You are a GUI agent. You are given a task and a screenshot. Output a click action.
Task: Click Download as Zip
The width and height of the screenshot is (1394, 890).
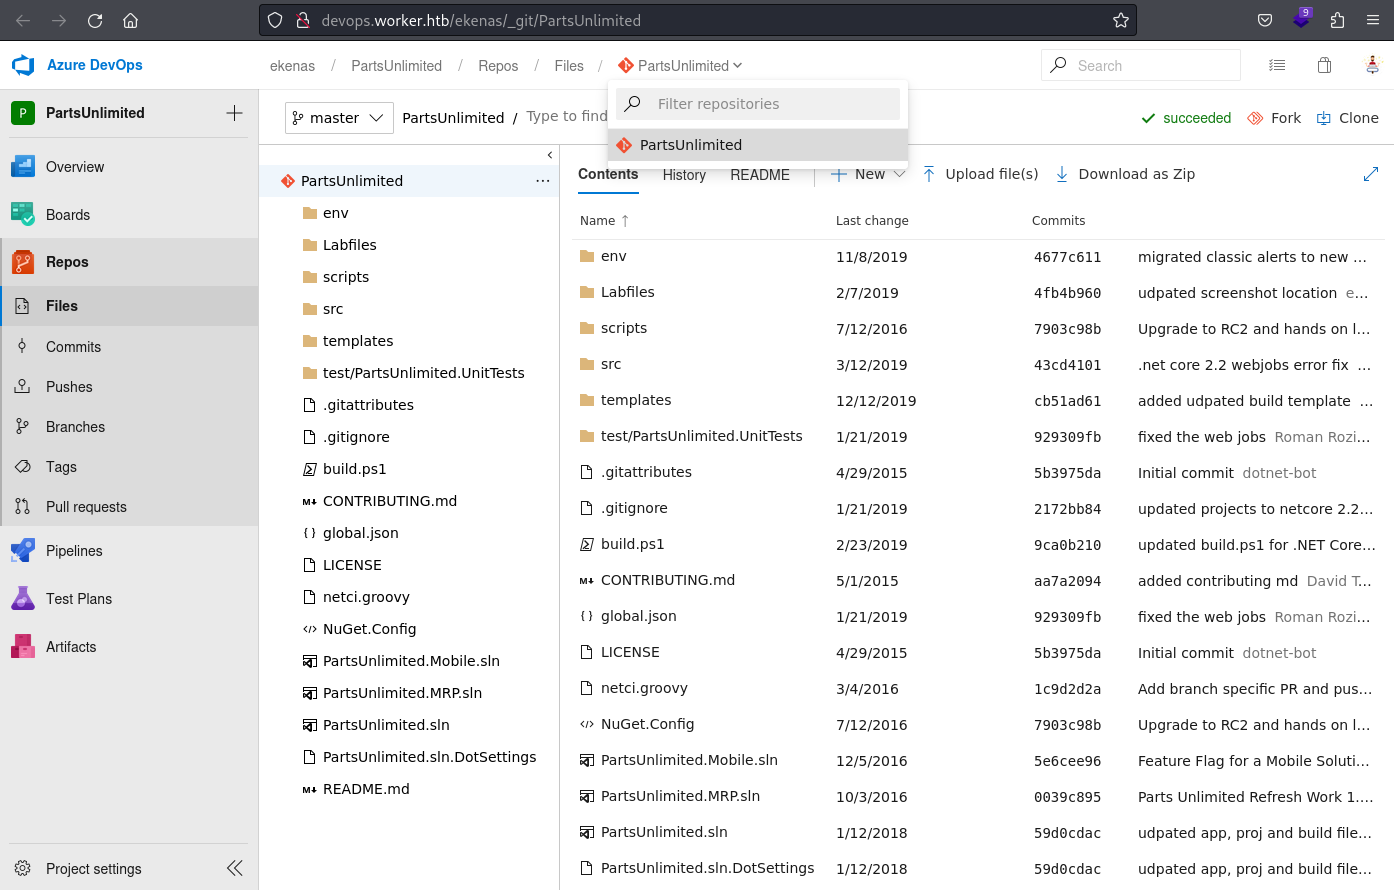click(1125, 174)
